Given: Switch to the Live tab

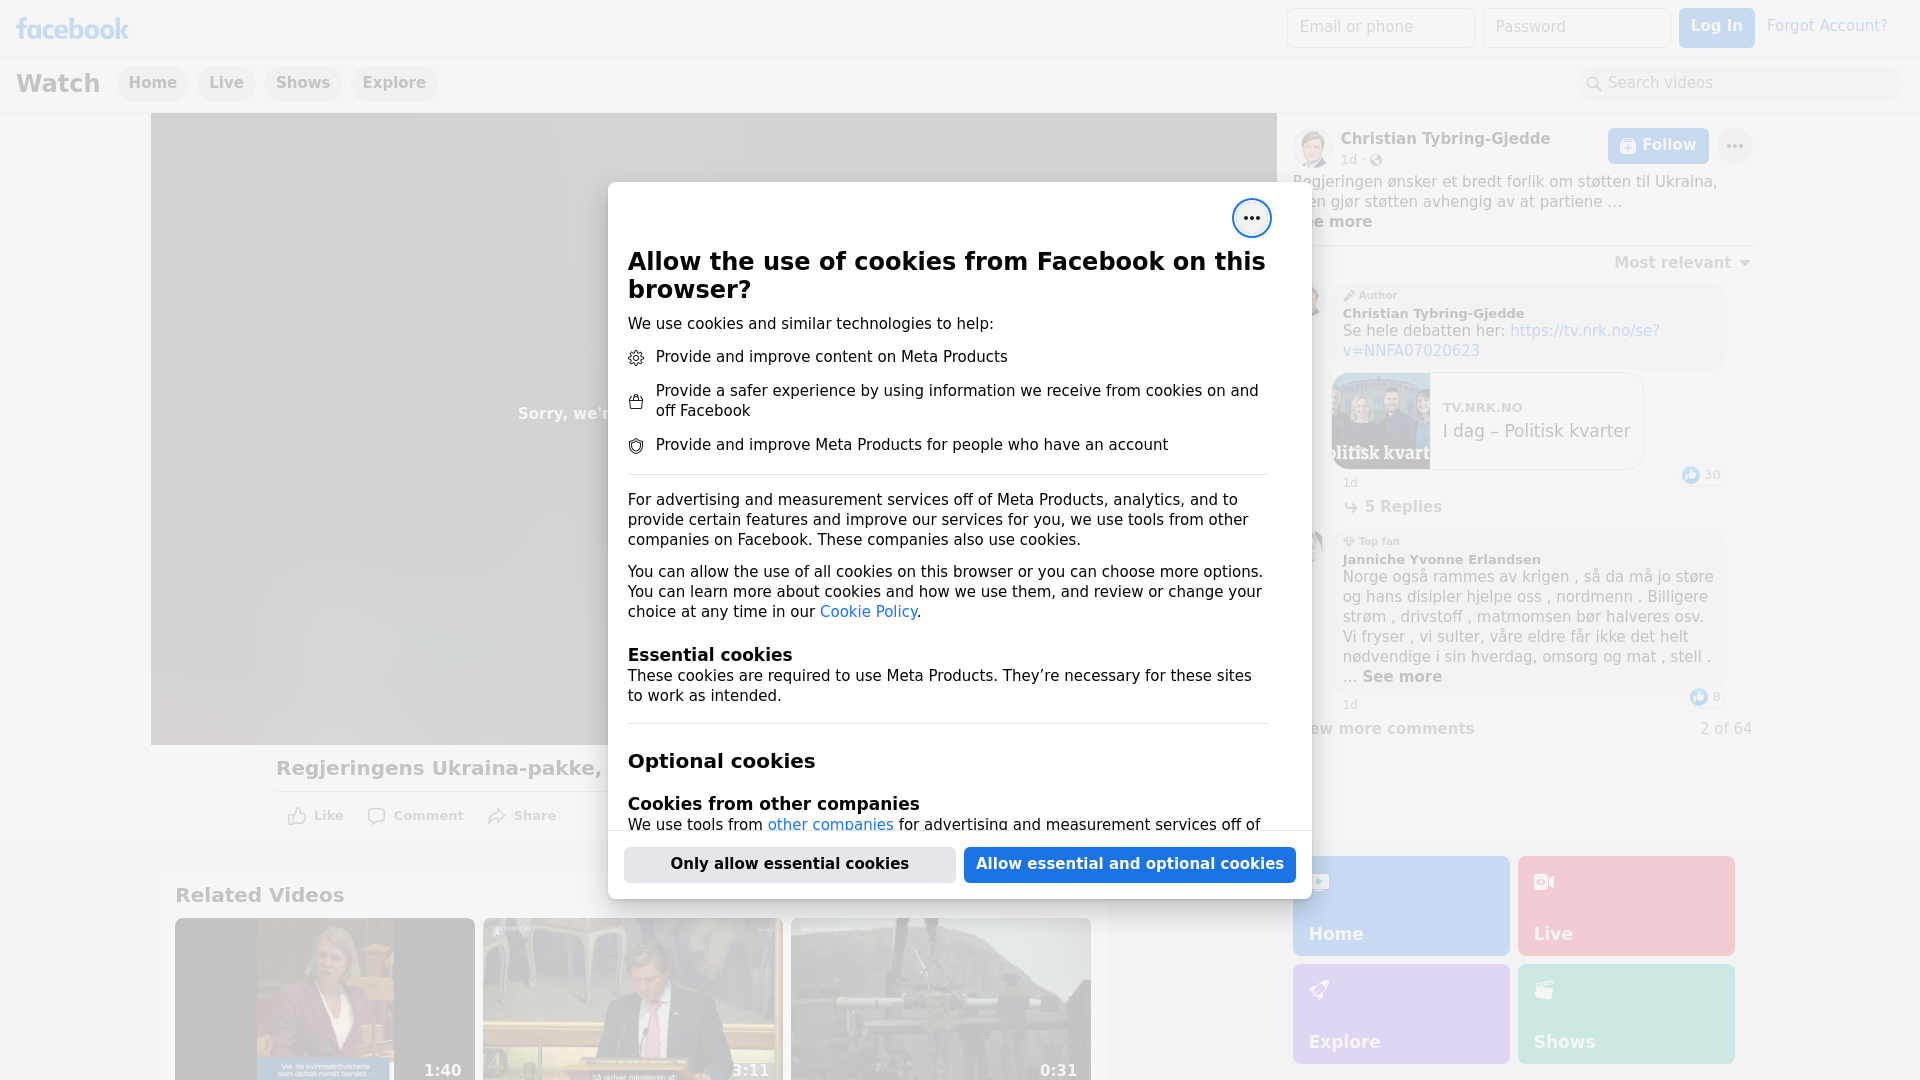Looking at the screenshot, I should point(226,83).
